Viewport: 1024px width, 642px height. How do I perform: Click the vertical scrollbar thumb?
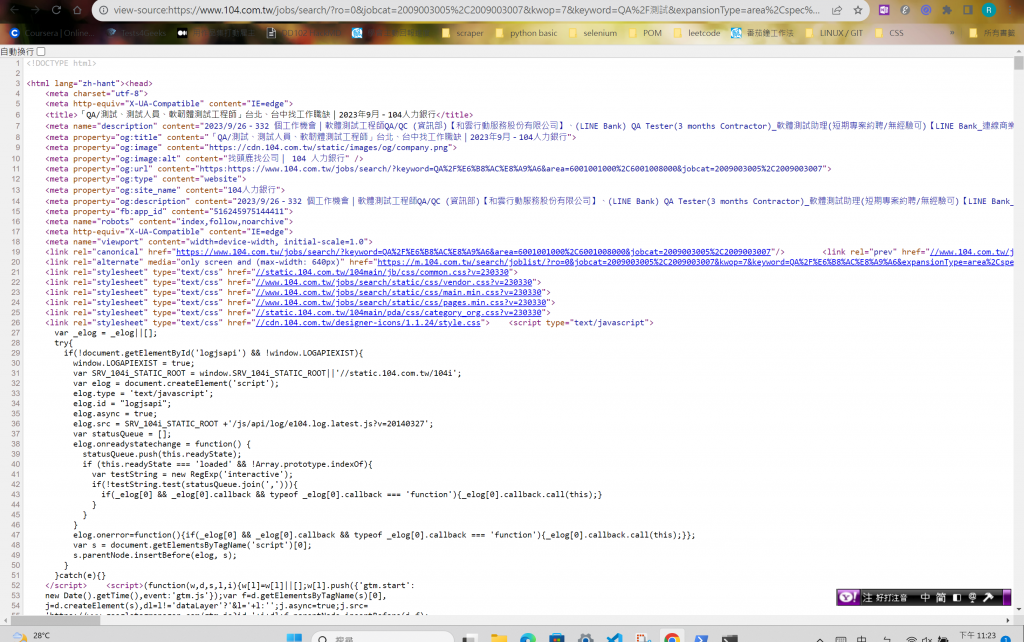1018,63
